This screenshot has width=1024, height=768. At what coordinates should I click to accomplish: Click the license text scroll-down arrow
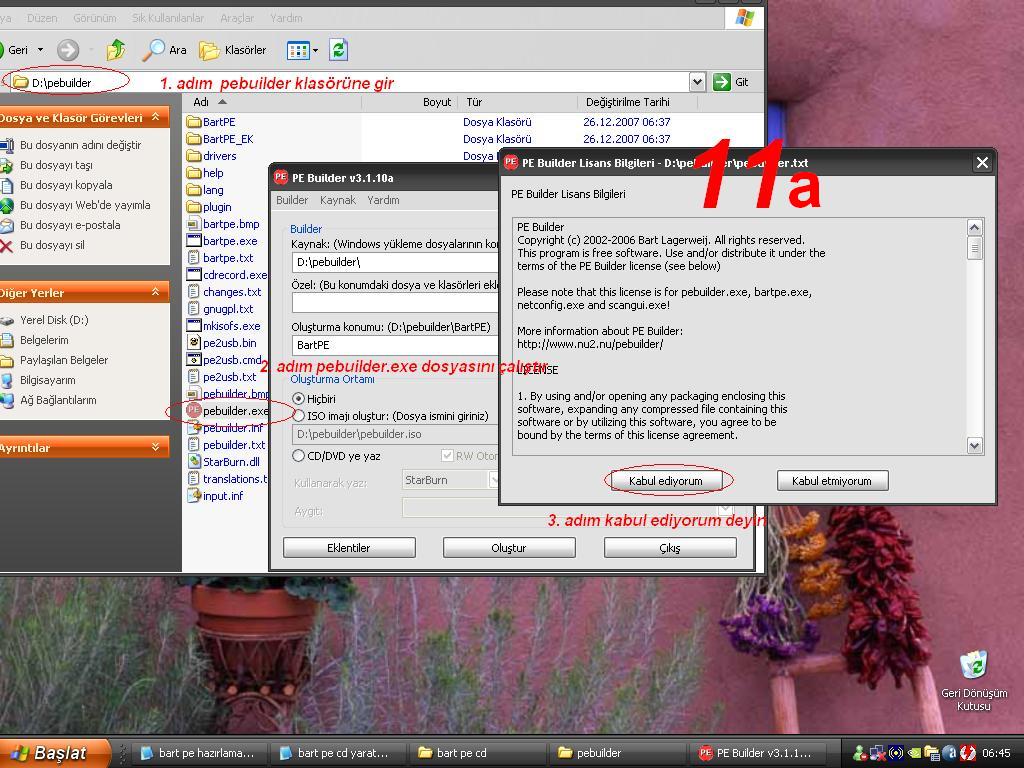pyautogui.click(x=974, y=446)
